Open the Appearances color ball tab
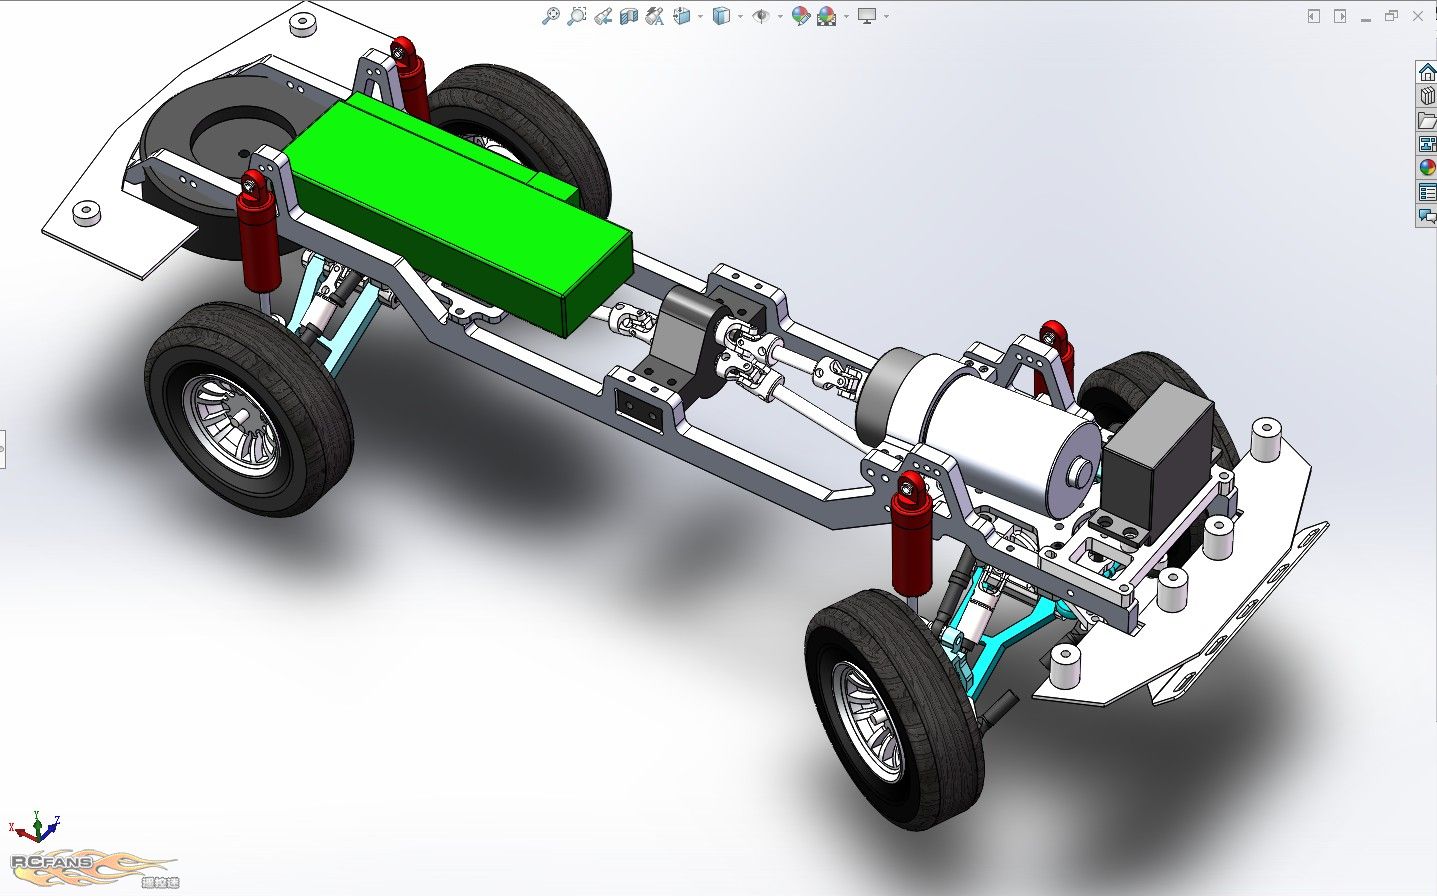The image size is (1437, 896). tap(1427, 168)
